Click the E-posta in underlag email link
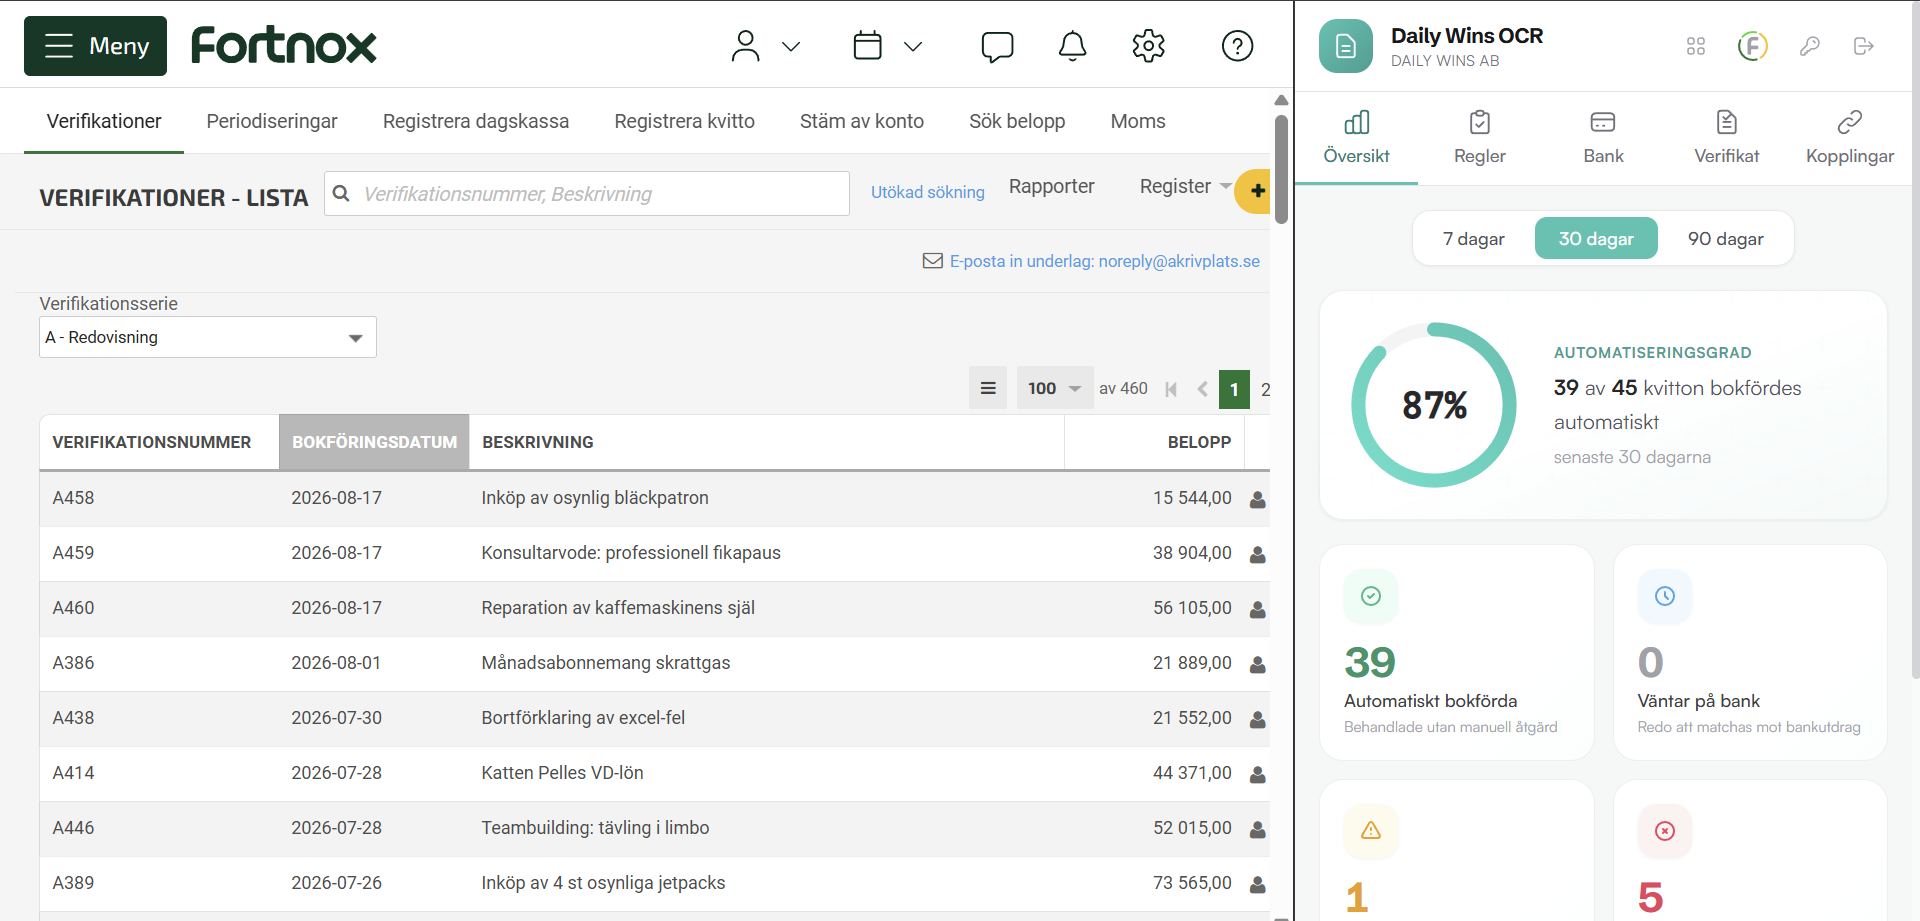 coord(1091,261)
